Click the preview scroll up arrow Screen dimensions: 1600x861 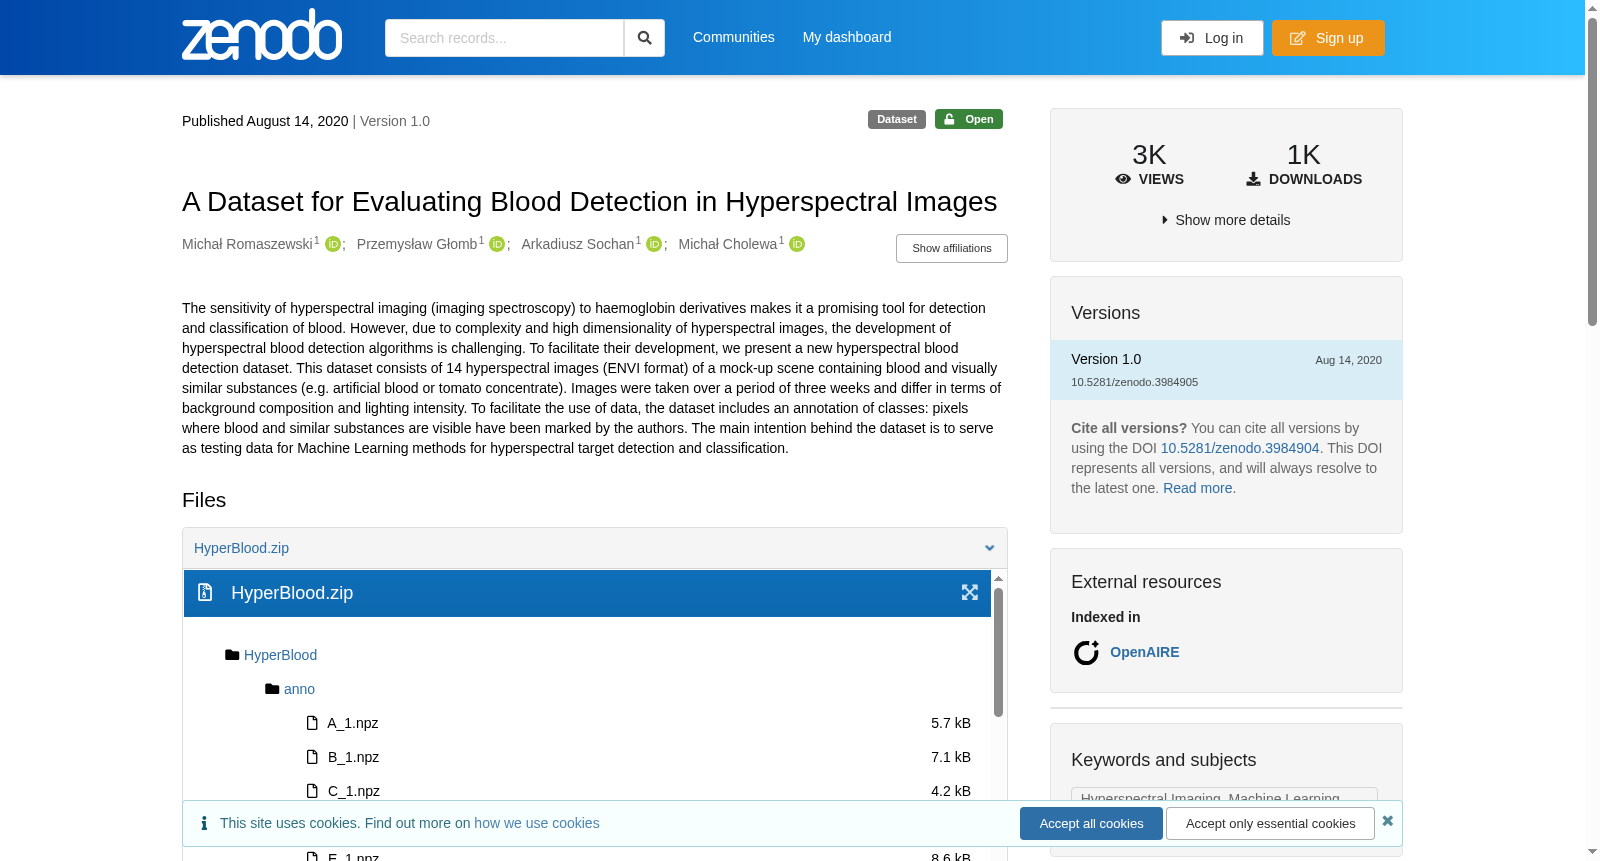point(998,579)
